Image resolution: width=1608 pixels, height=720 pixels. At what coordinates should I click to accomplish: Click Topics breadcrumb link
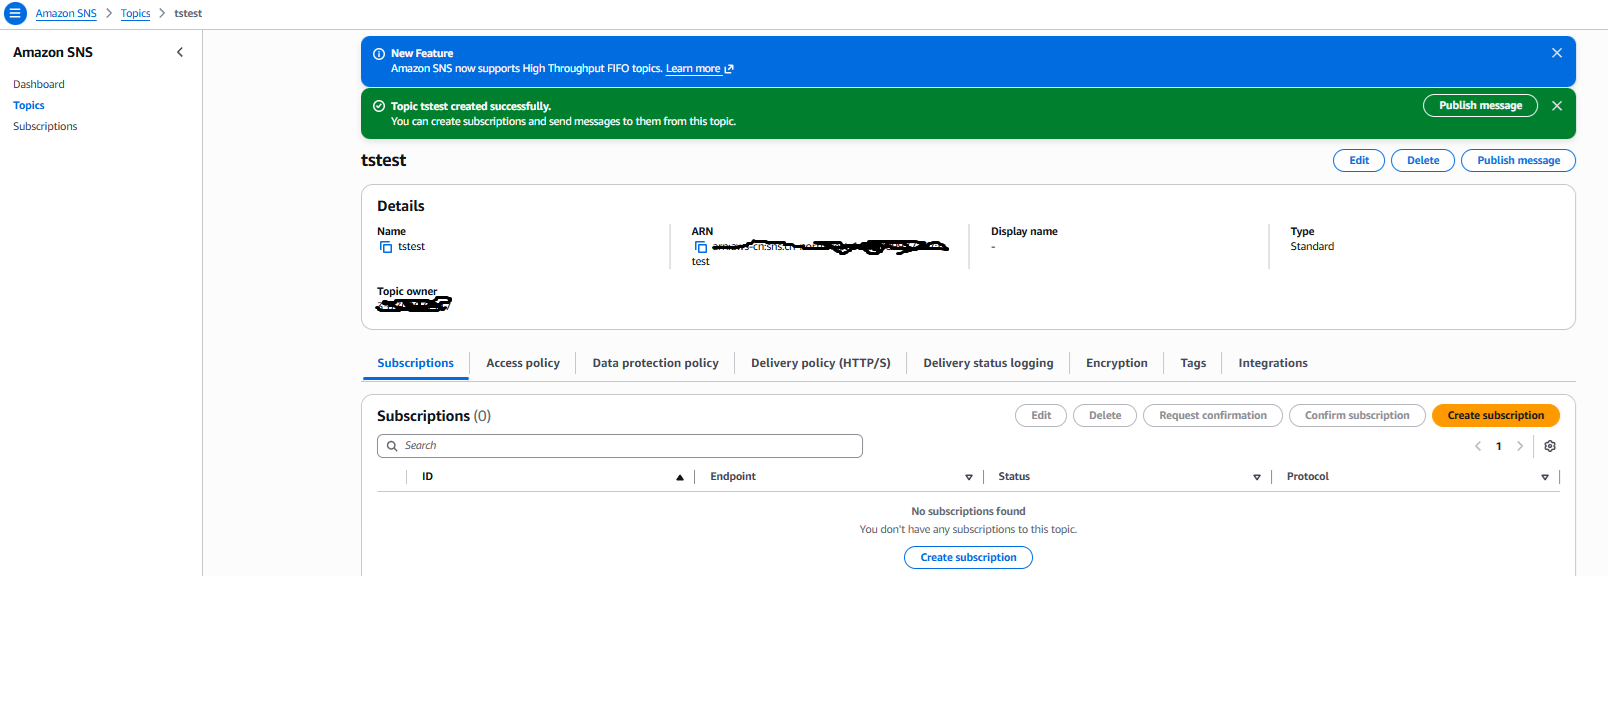135,14
